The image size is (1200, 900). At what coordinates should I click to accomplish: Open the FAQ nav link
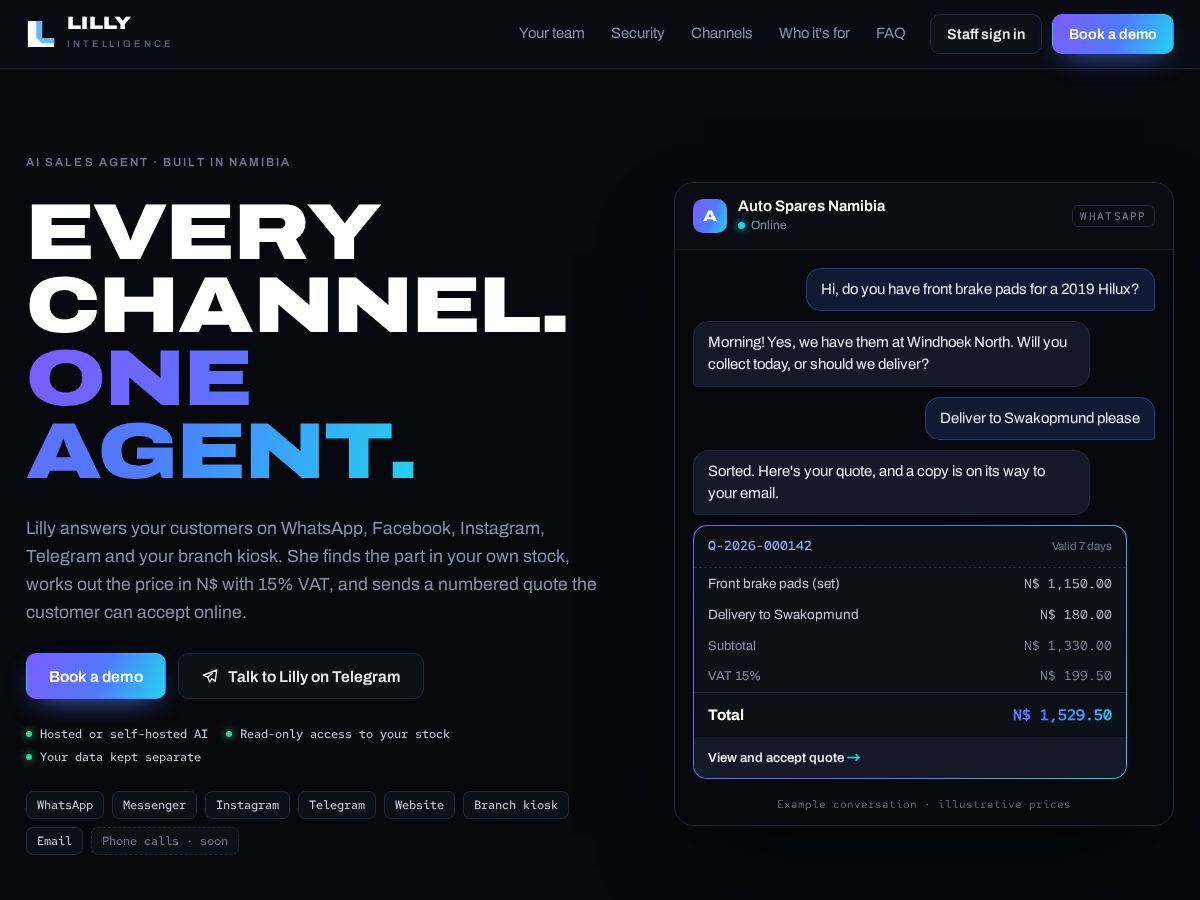click(x=891, y=33)
